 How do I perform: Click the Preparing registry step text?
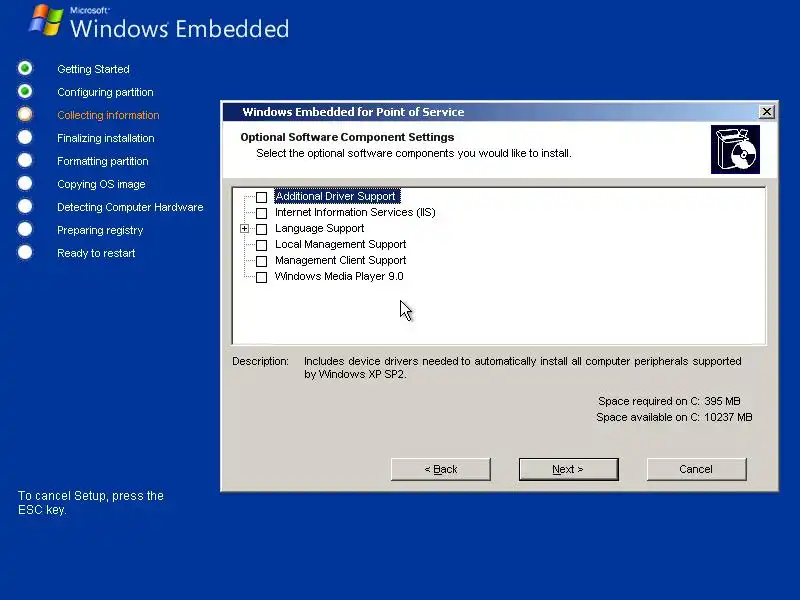click(100, 230)
